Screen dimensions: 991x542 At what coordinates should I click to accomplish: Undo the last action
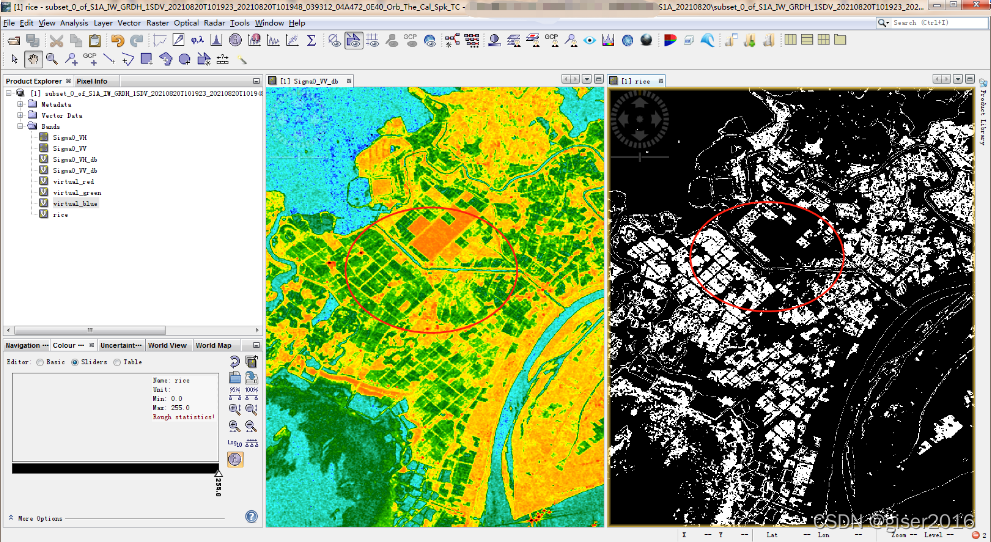118,40
